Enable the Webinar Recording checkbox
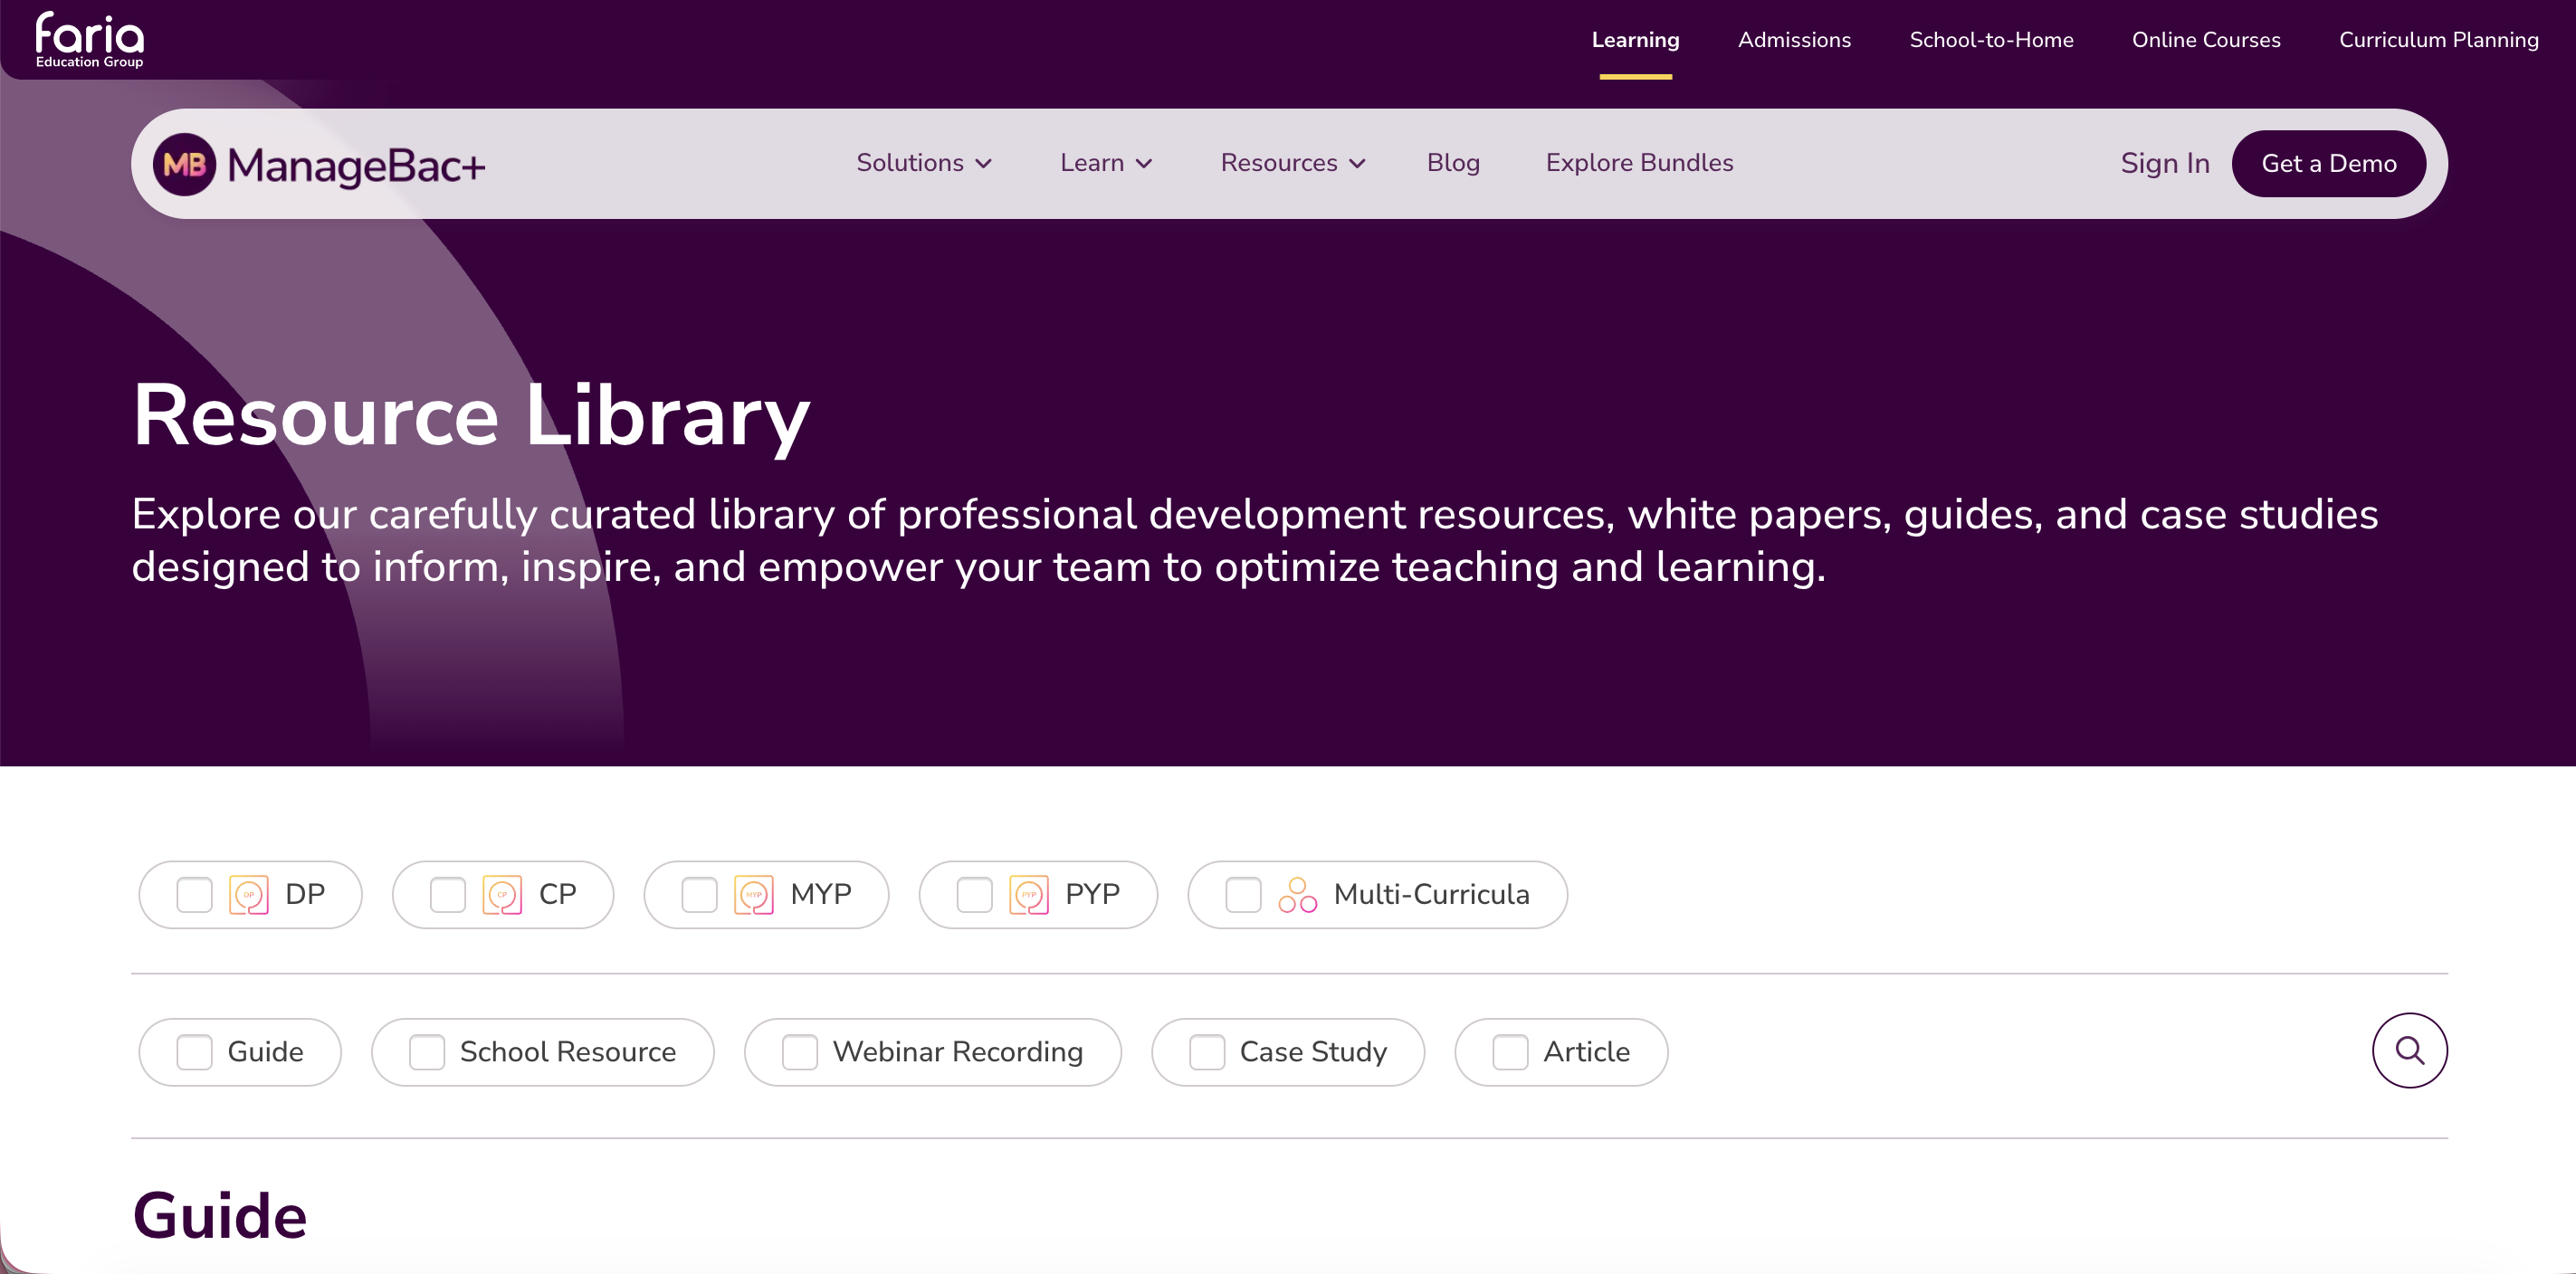This screenshot has width=2576, height=1274. click(x=799, y=1052)
